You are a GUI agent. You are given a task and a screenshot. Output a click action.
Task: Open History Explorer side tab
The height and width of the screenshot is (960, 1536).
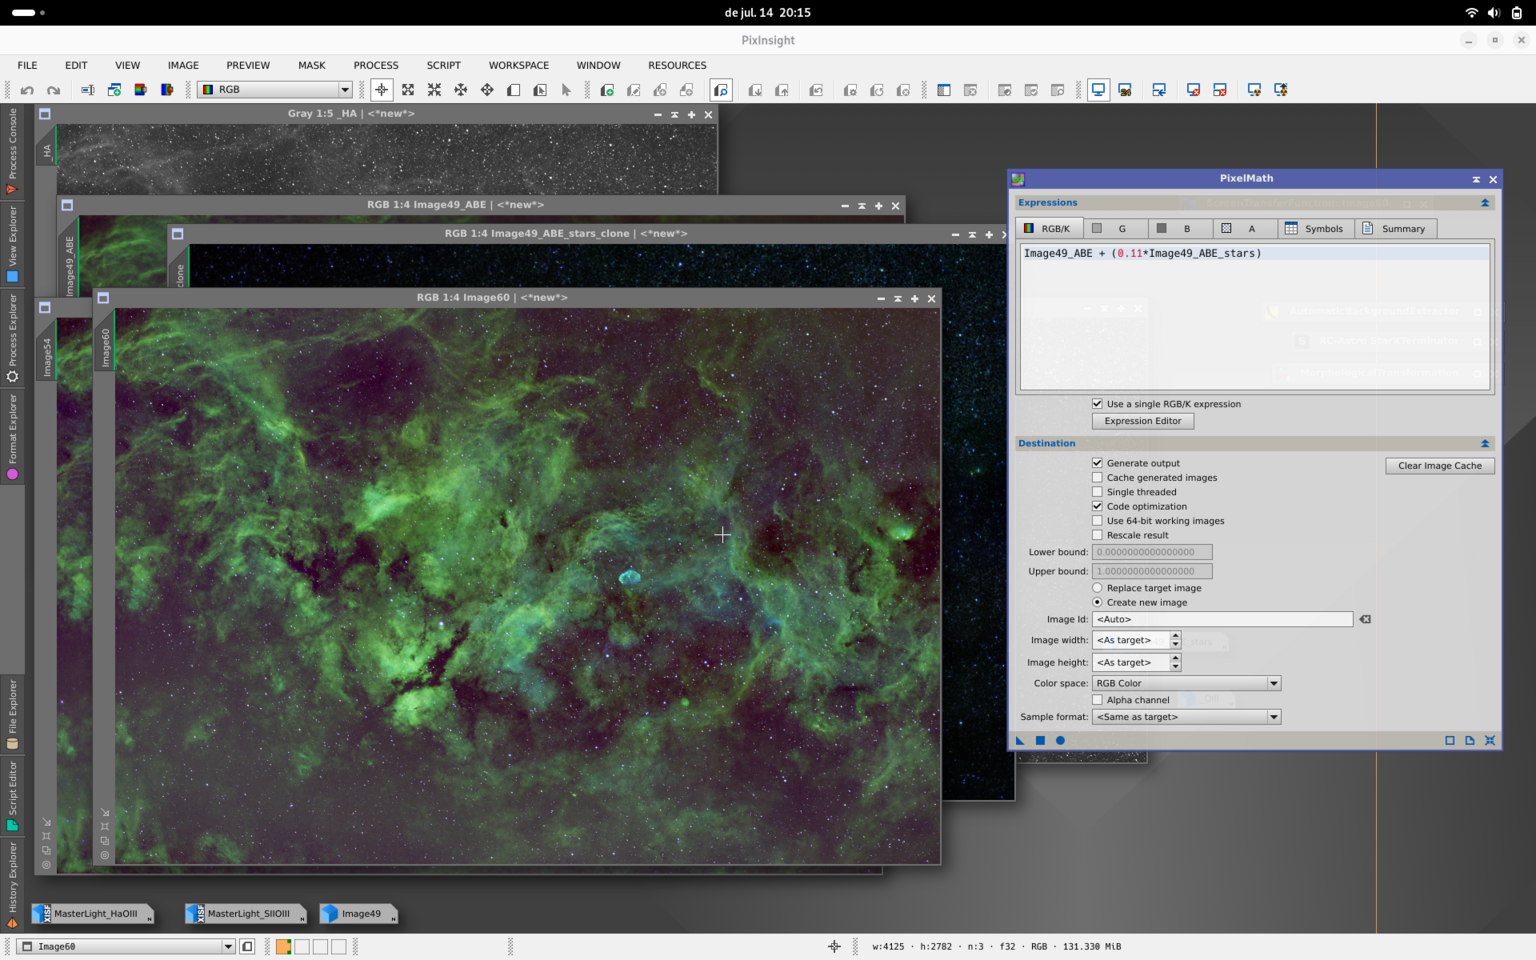click(x=12, y=885)
